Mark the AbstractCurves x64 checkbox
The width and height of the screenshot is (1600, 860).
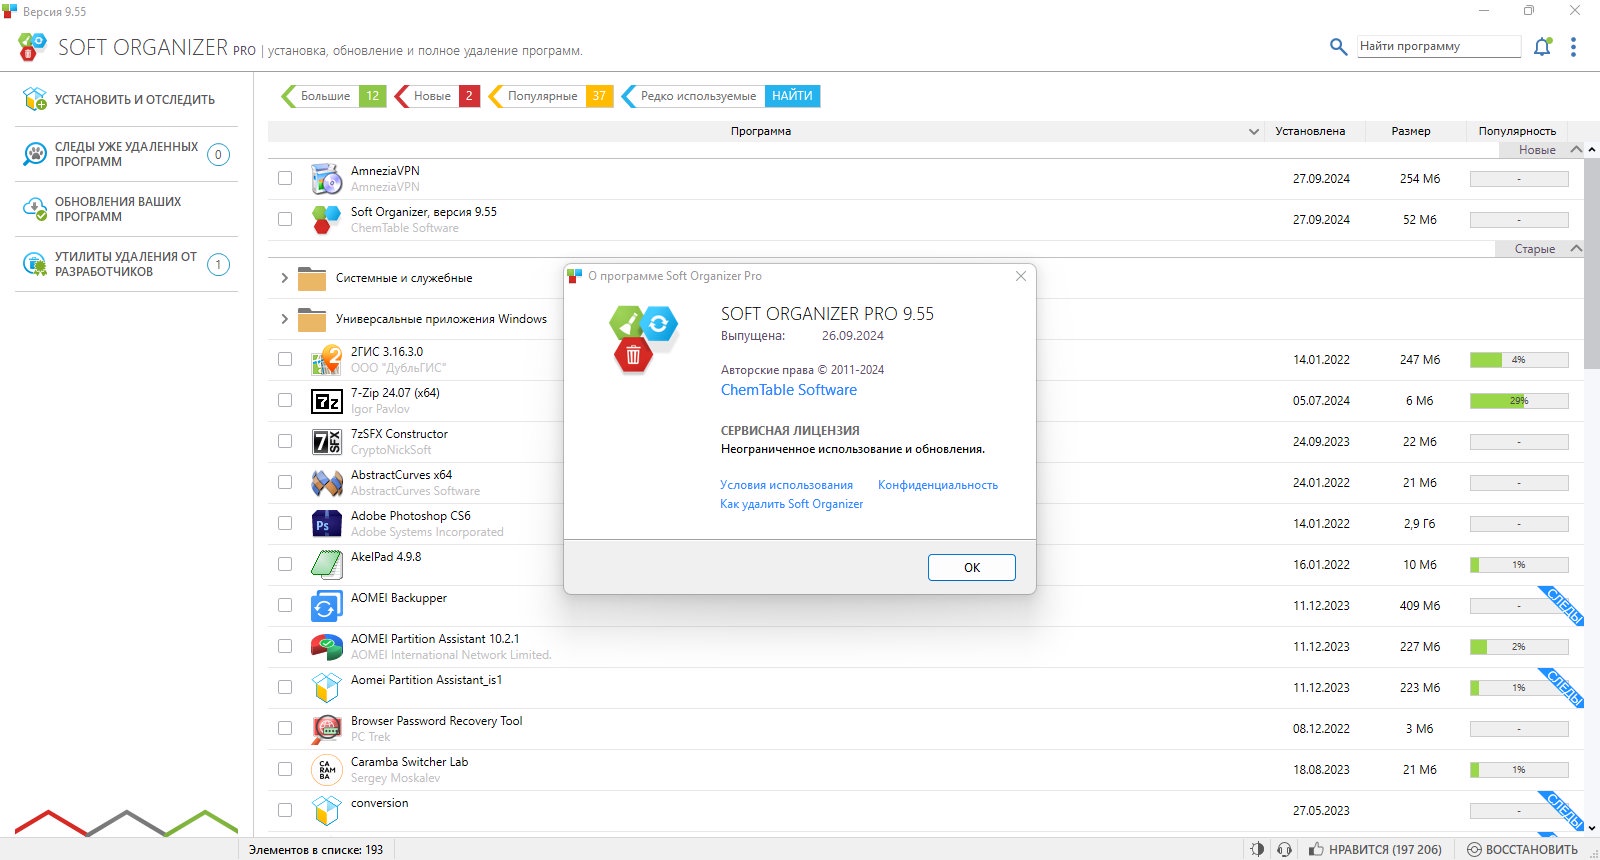285,482
